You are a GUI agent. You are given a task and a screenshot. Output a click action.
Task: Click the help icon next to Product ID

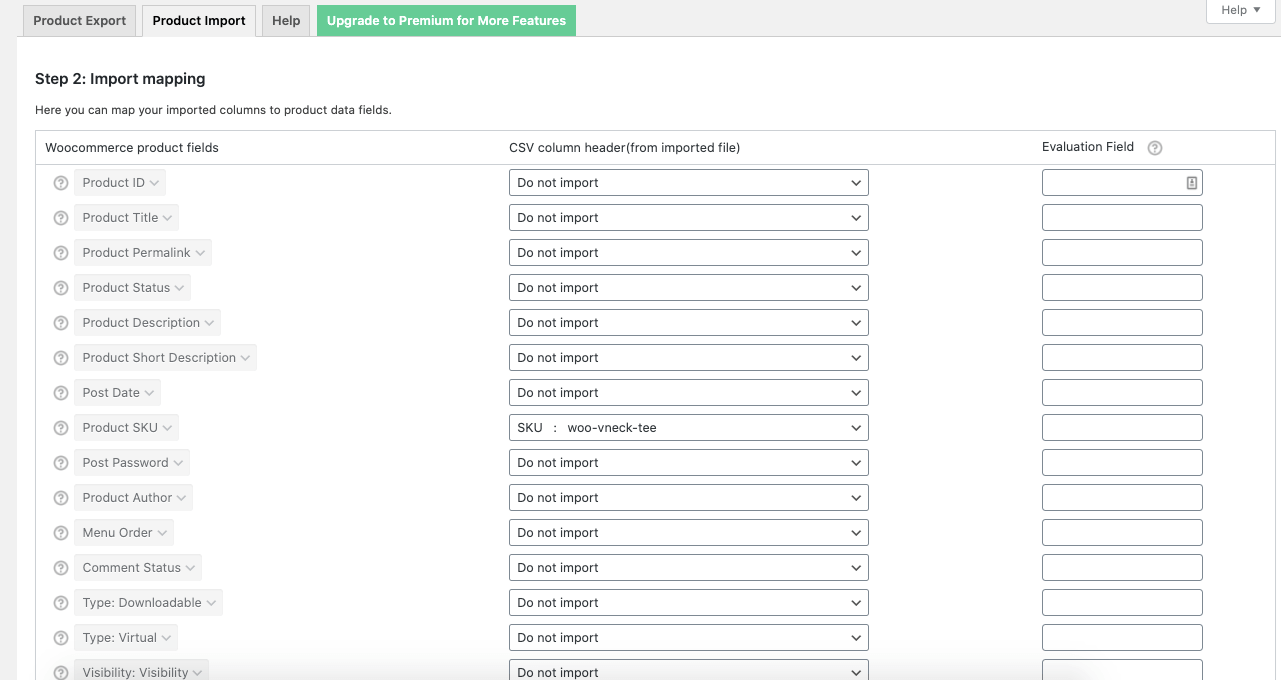pyautogui.click(x=60, y=182)
